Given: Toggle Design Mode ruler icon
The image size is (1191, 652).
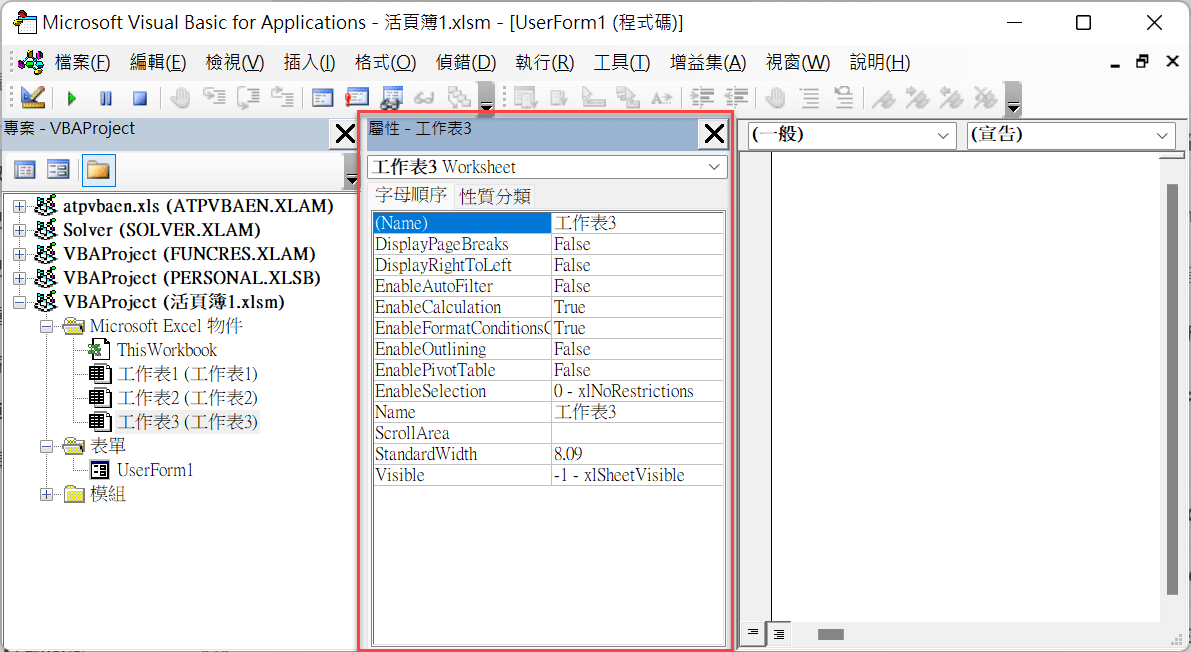Looking at the screenshot, I should (x=33, y=97).
